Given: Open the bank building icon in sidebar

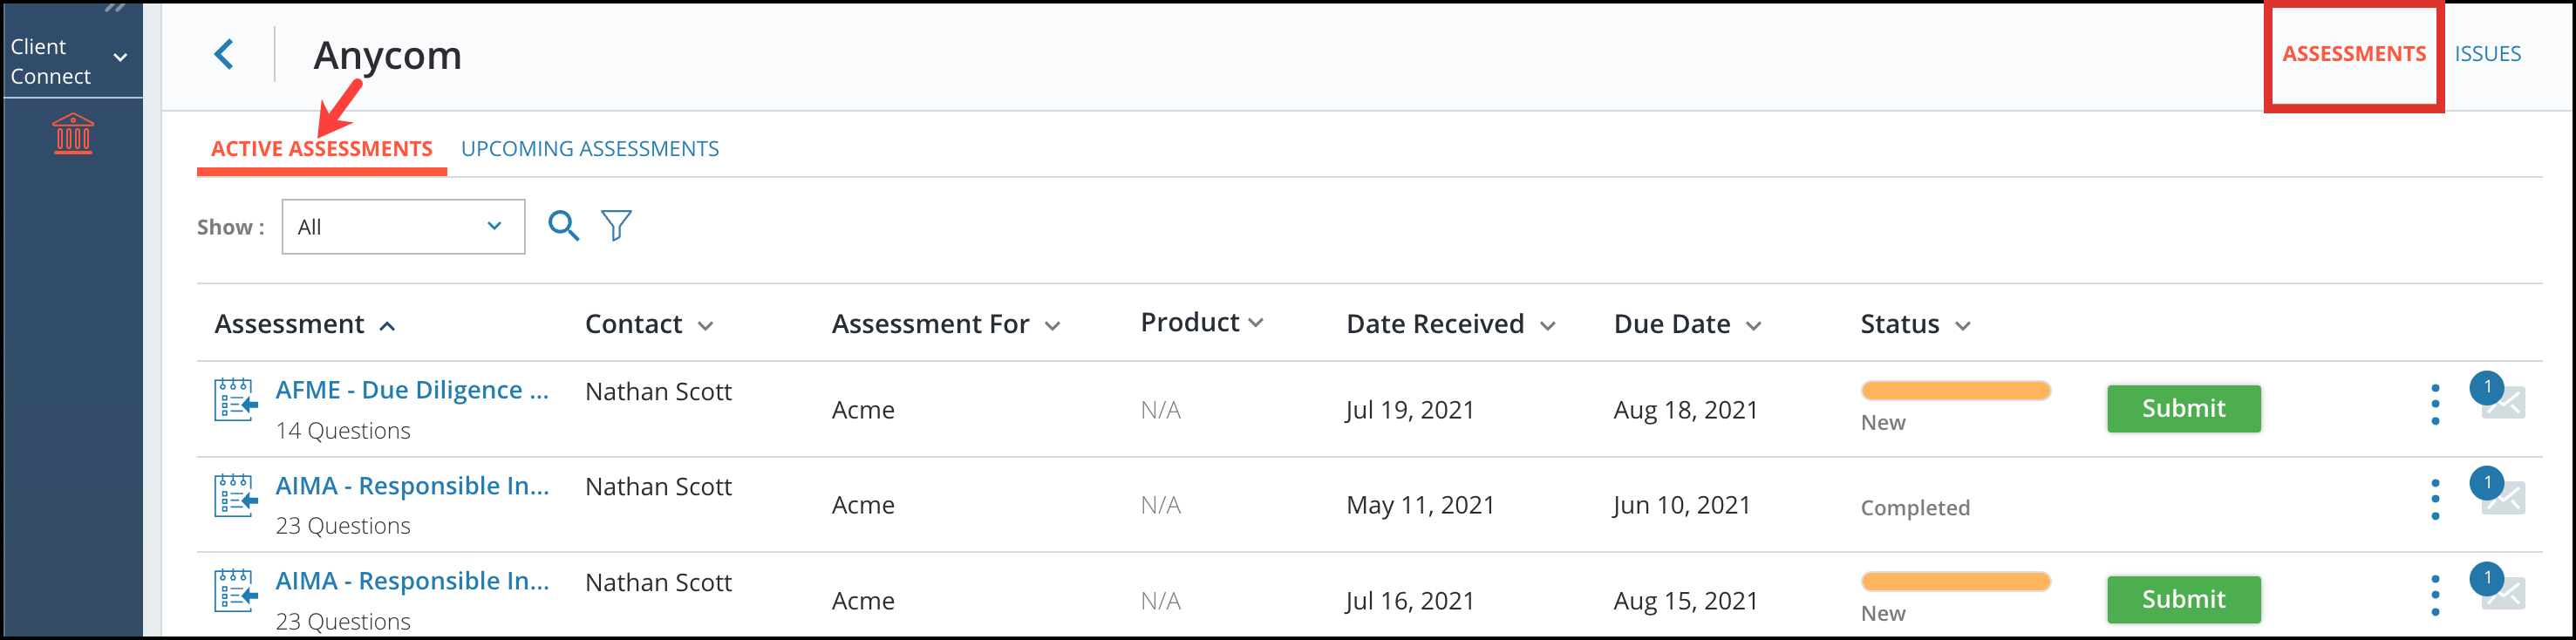Looking at the screenshot, I should (x=72, y=134).
